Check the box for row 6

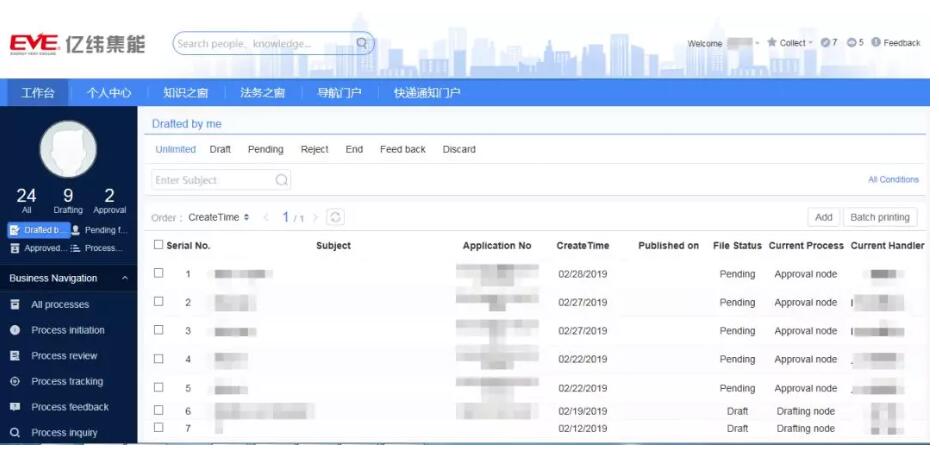pos(158,410)
